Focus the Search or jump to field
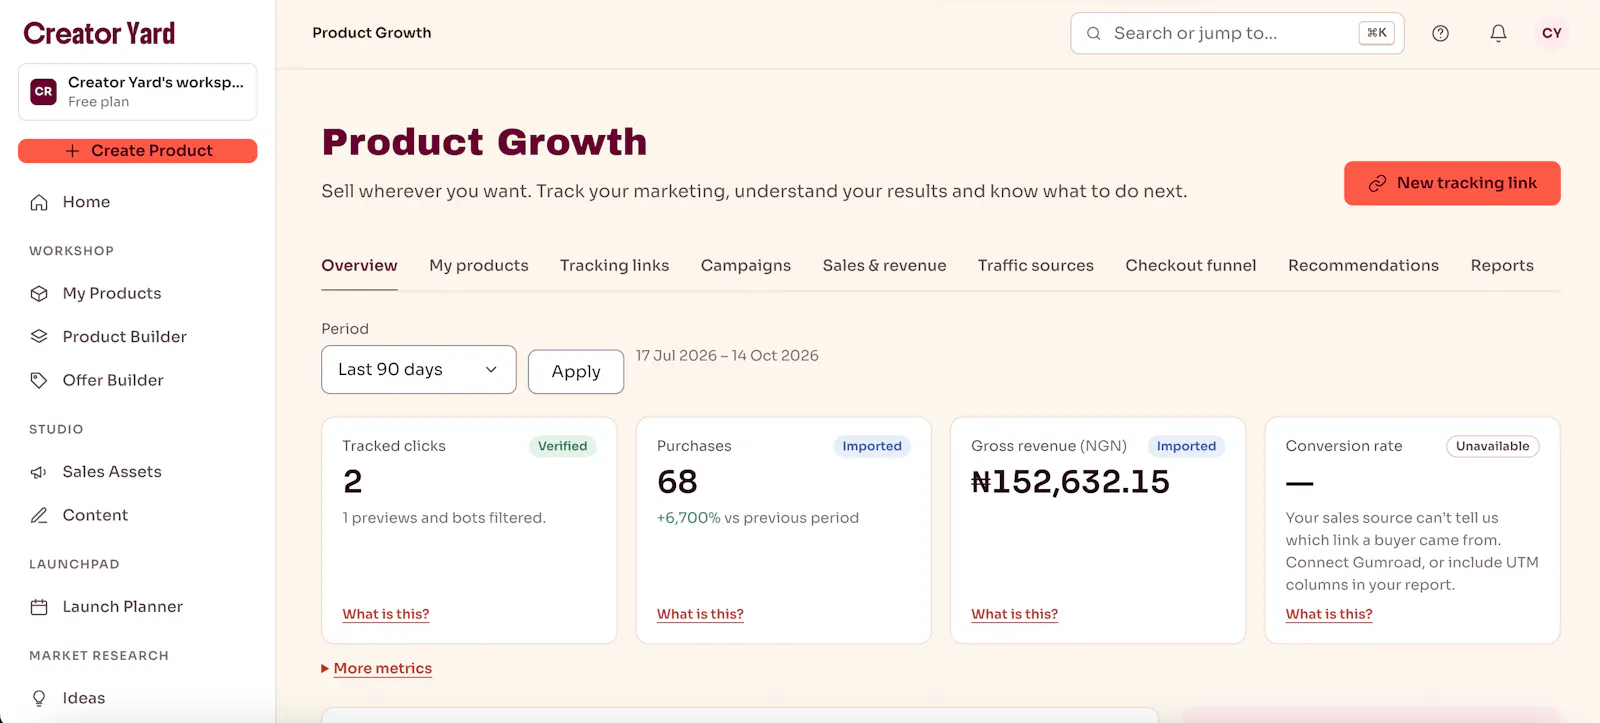 (x=1237, y=33)
